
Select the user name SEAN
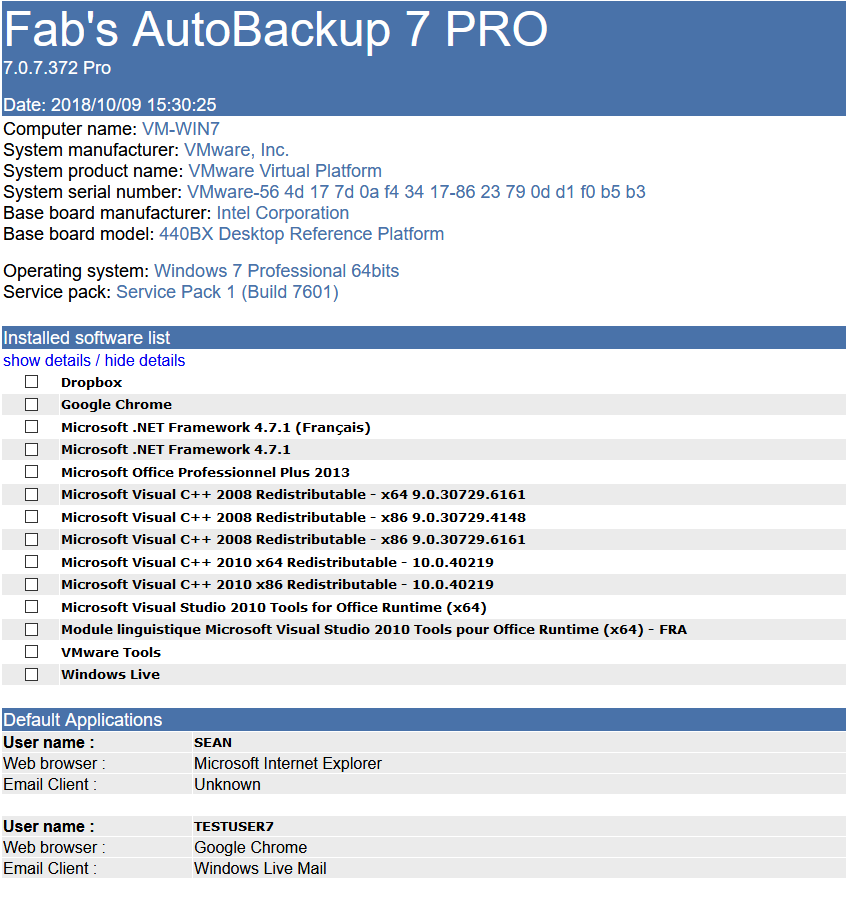click(x=213, y=743)
